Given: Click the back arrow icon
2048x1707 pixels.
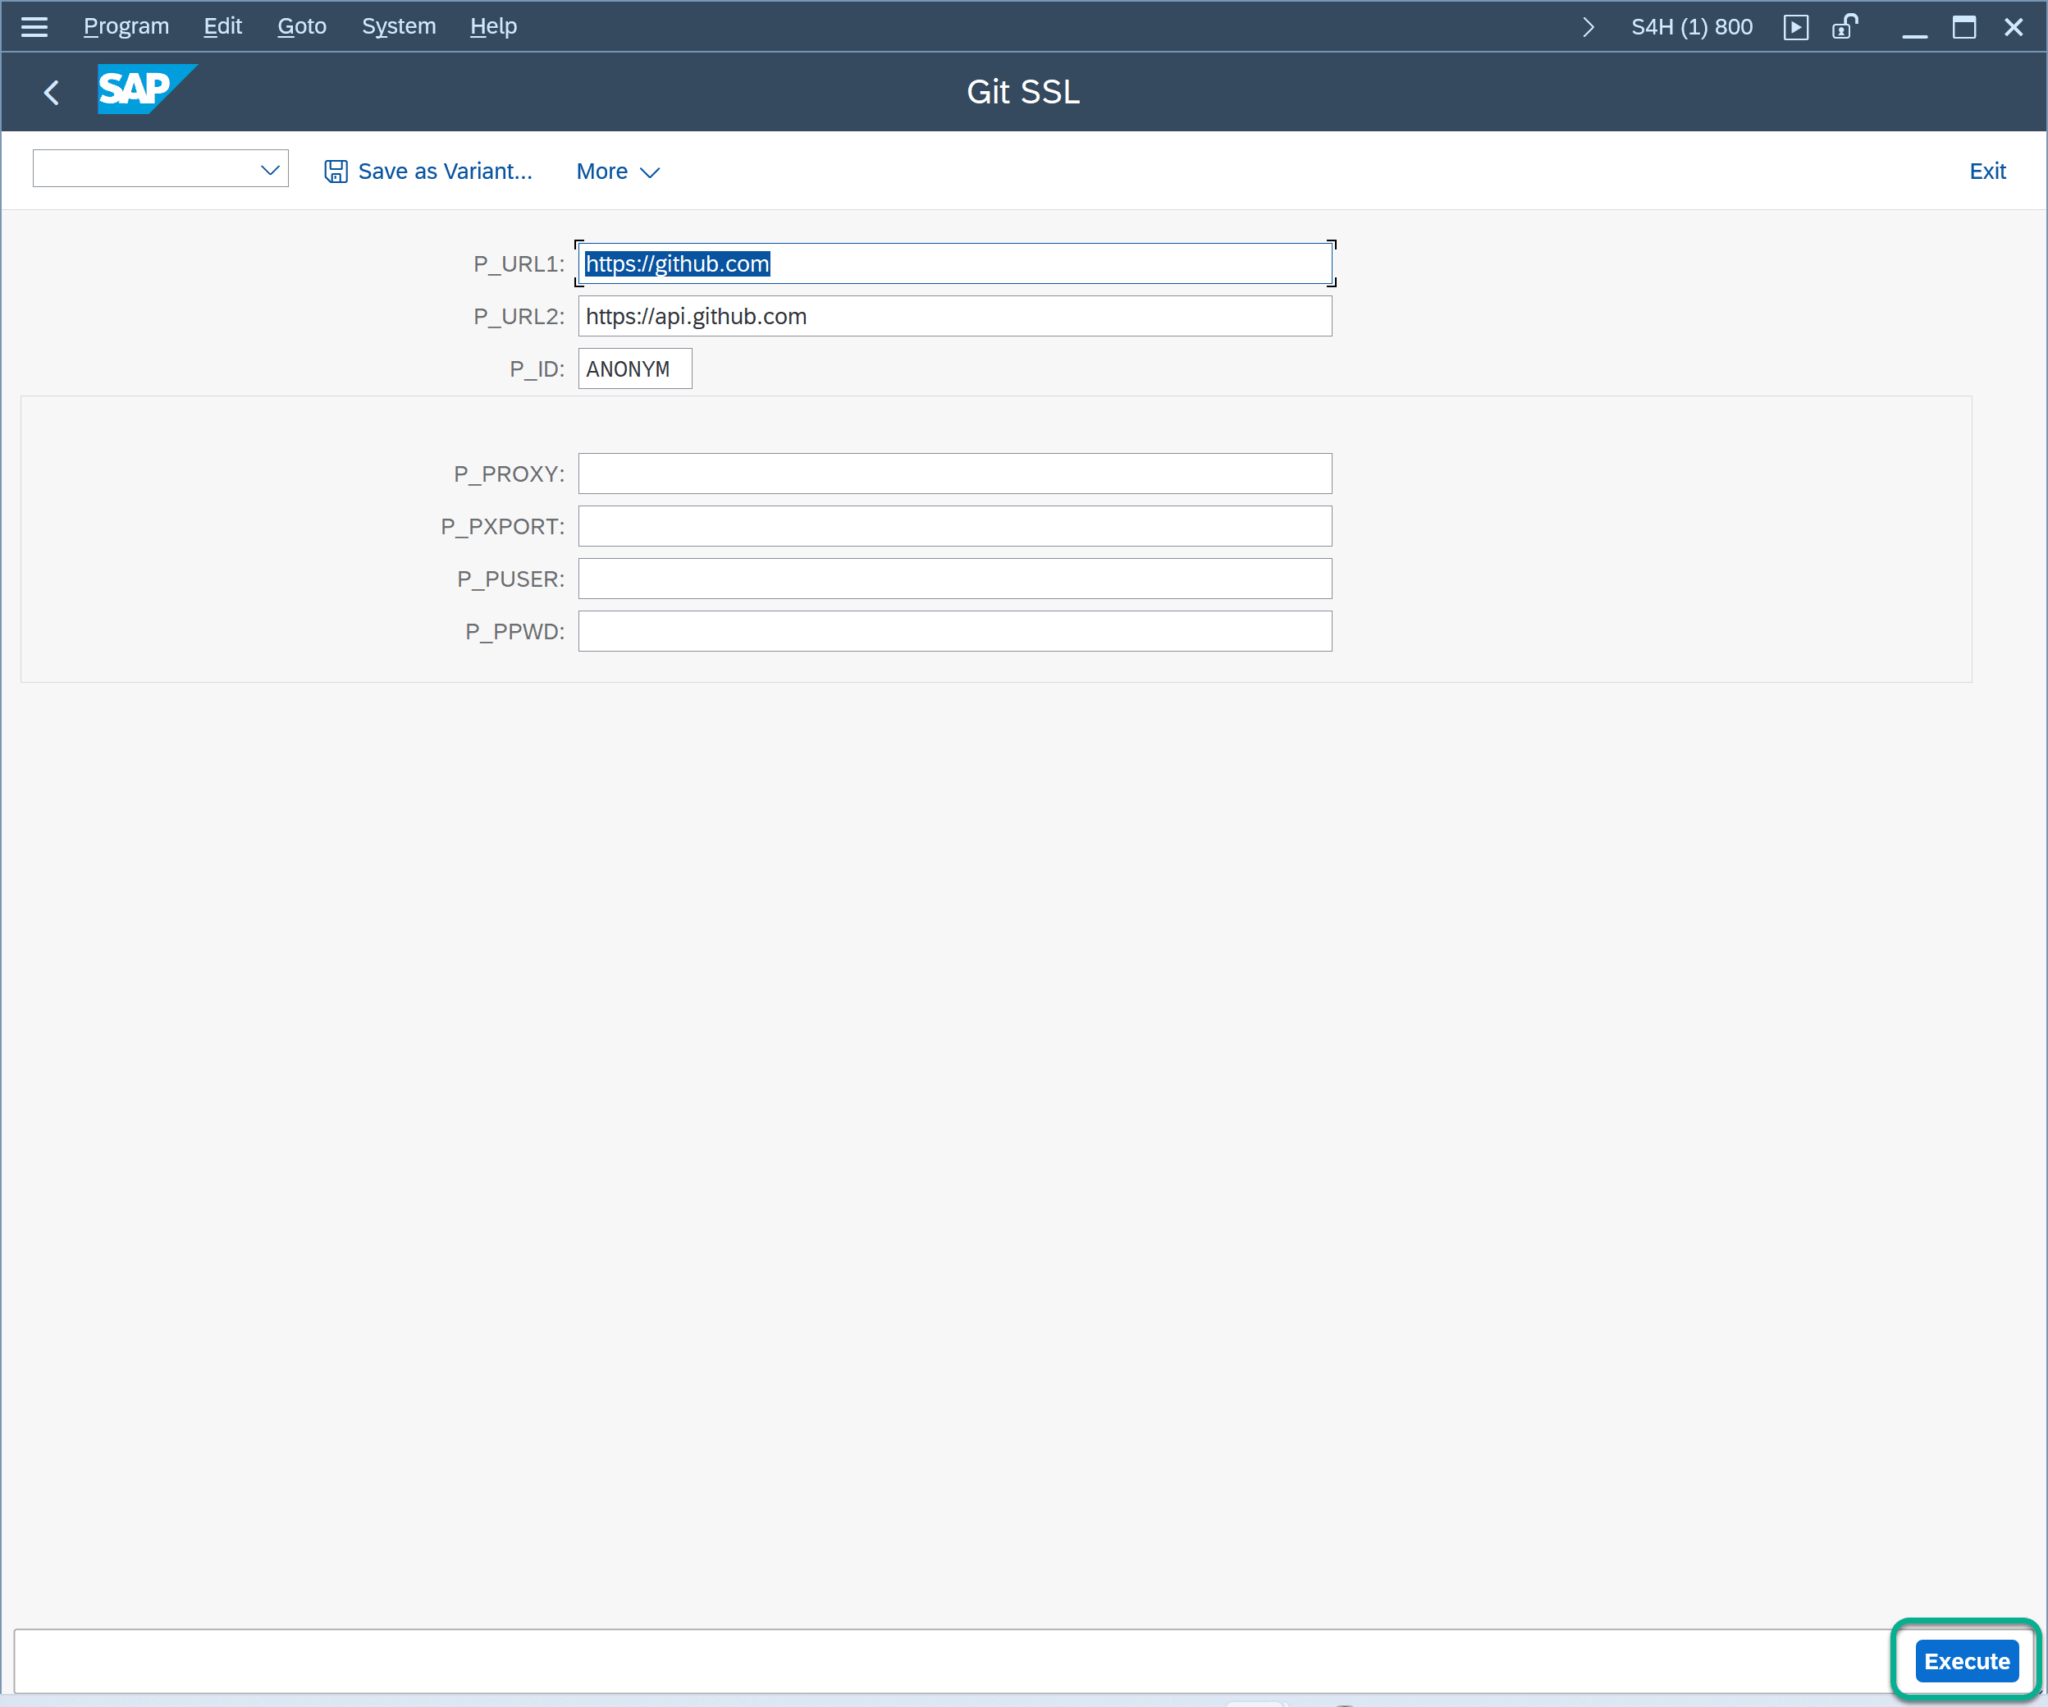Looking at the screenshot, I should click(x=52, y=92).
